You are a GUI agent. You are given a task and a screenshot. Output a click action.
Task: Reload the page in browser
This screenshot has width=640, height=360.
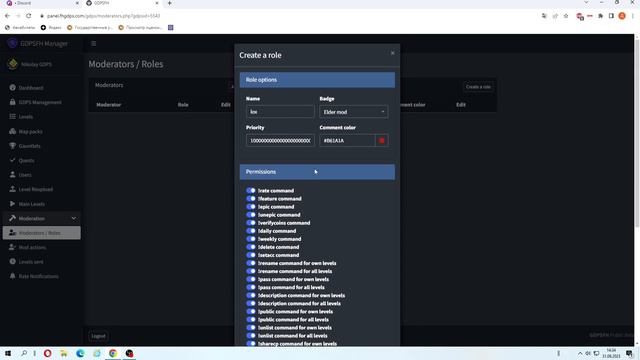click(29, 16)
